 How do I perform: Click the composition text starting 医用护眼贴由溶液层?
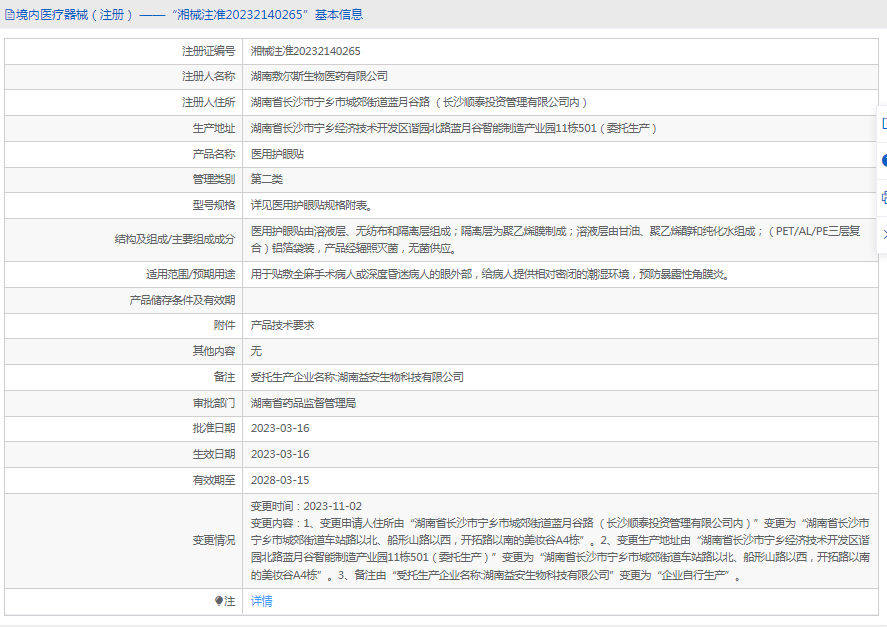556,240
